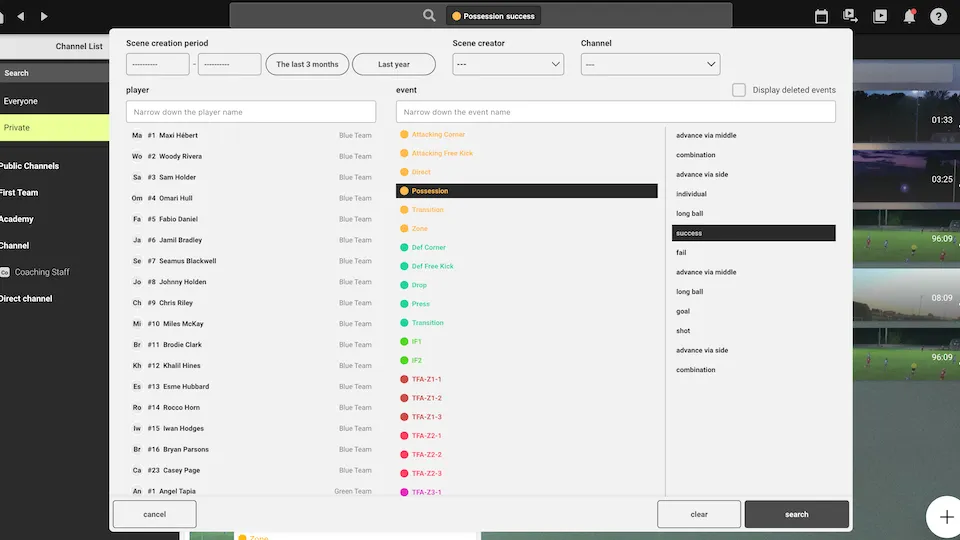Image resolution: width=960 pixels, height=540 pixels.
Task: Open the calendar icon in top bar
Action: 821,17
